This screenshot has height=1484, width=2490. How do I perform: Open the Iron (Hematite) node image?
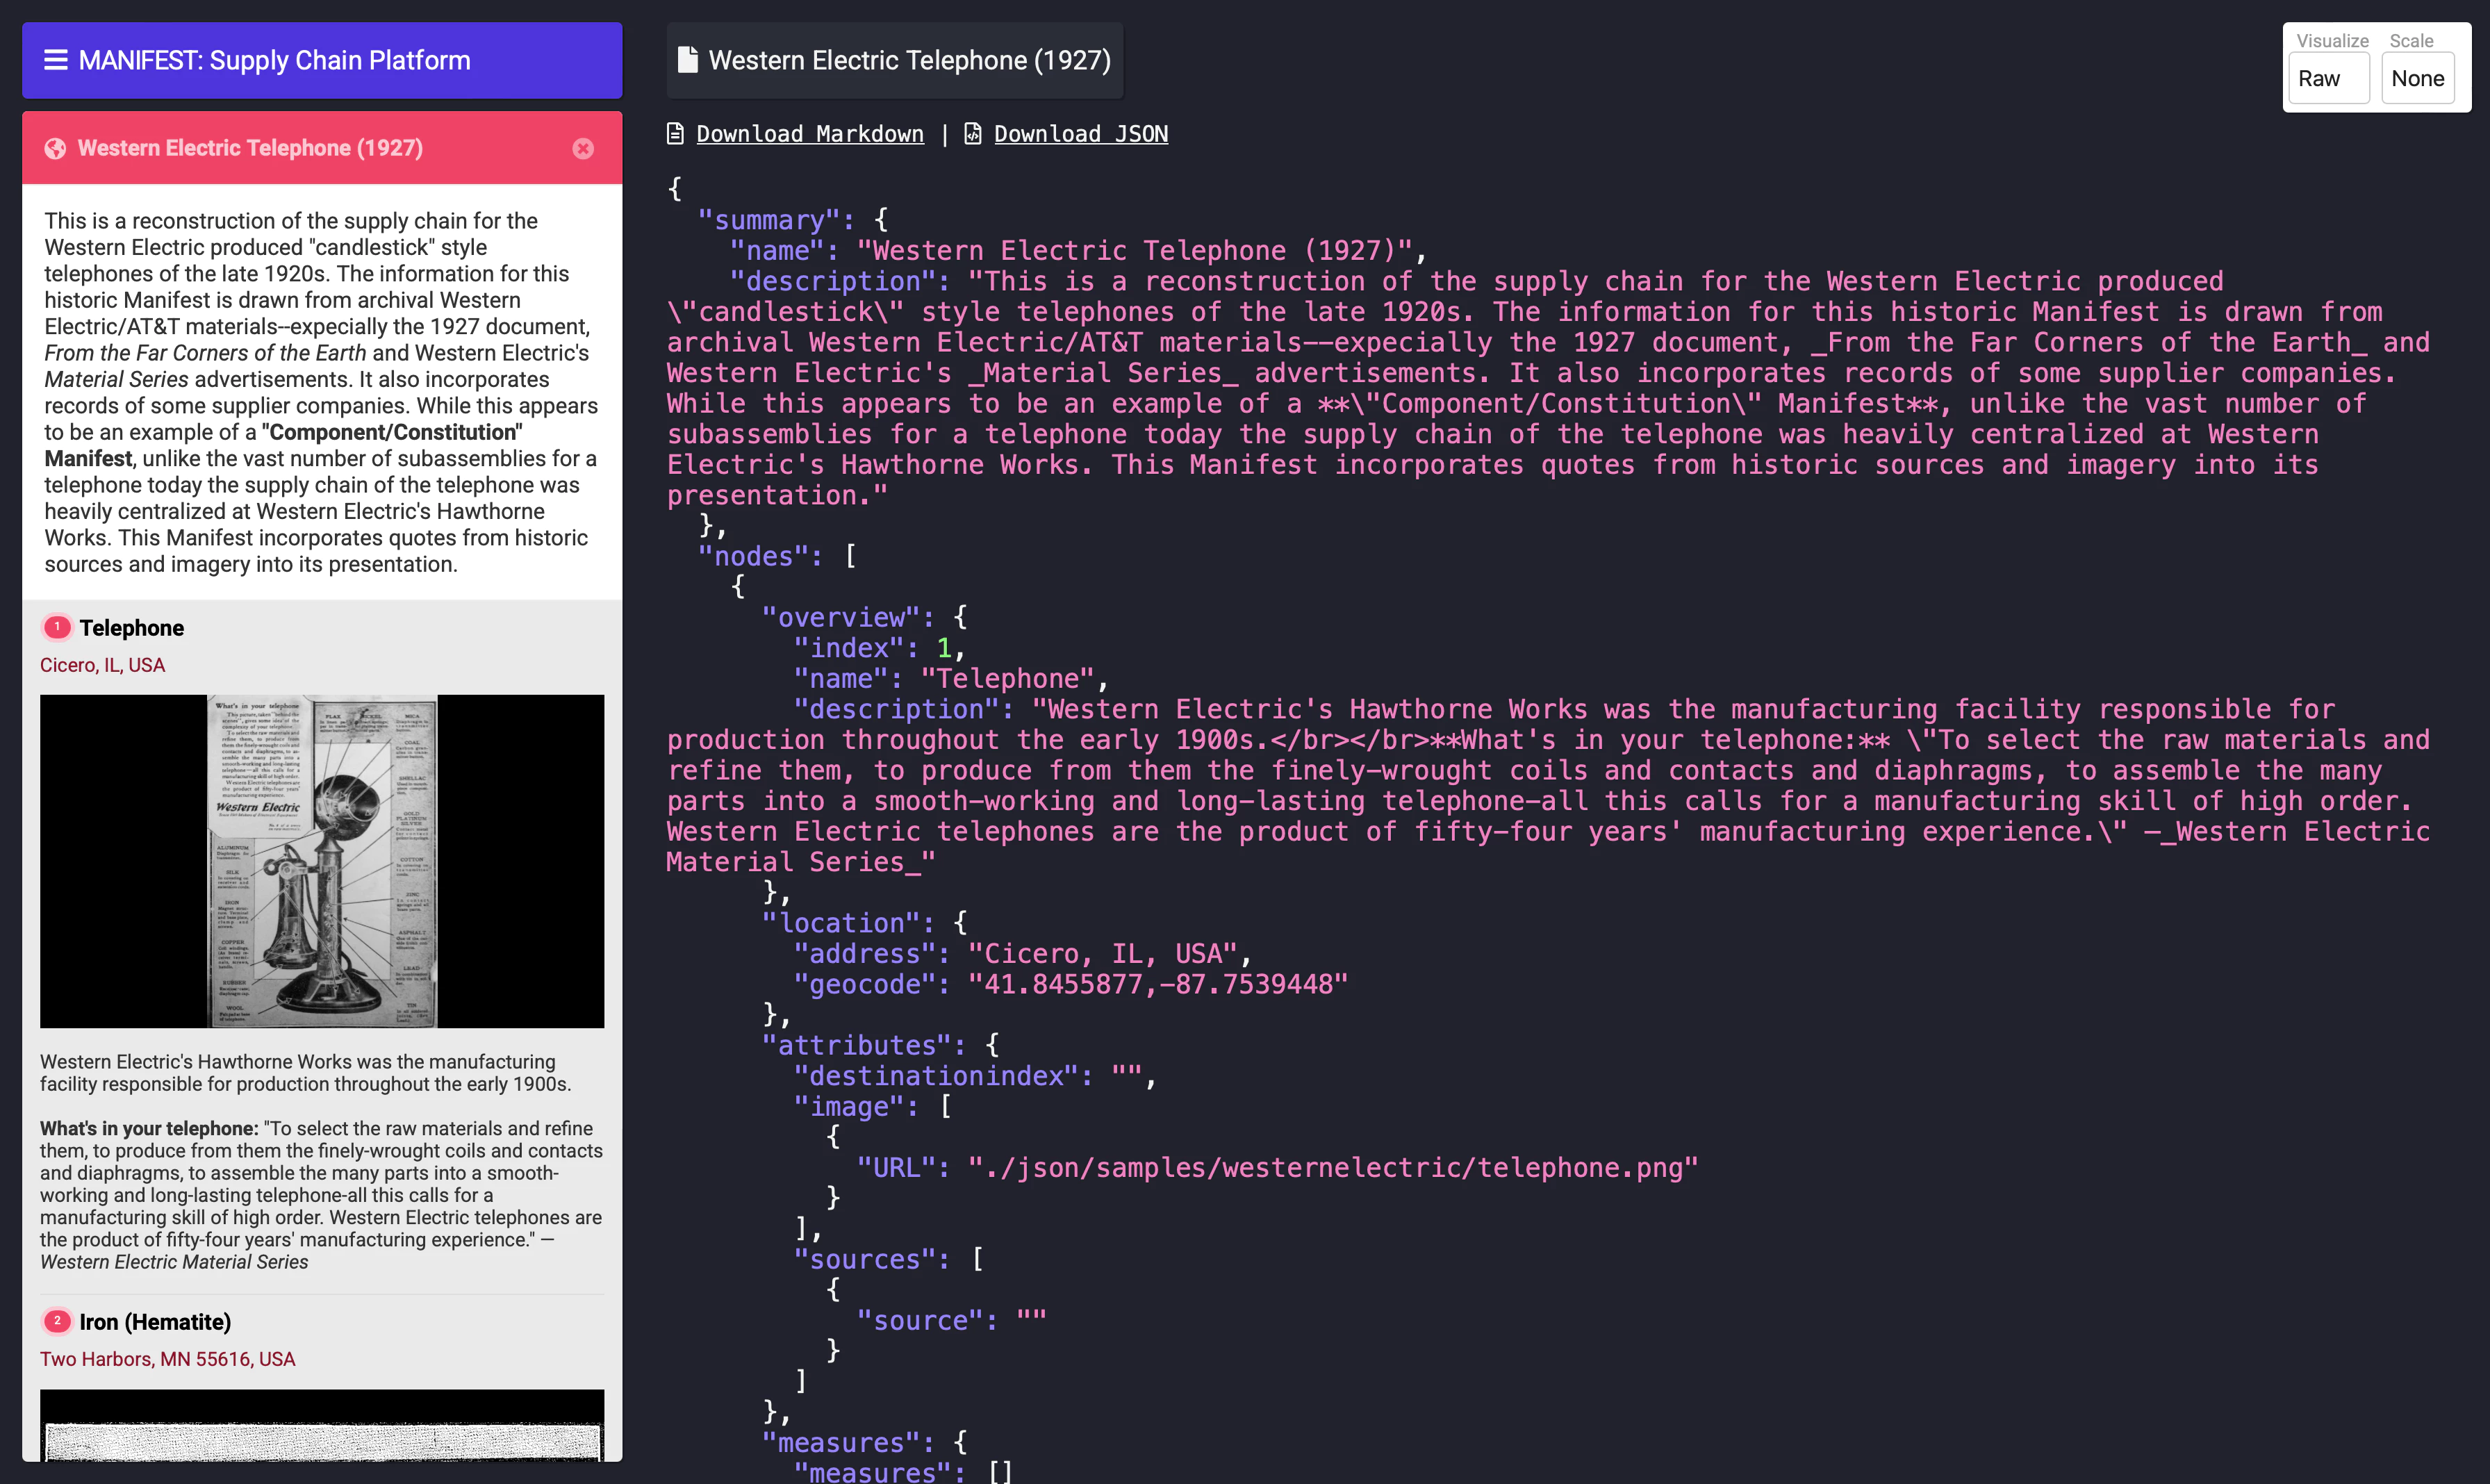(322, 1425)
